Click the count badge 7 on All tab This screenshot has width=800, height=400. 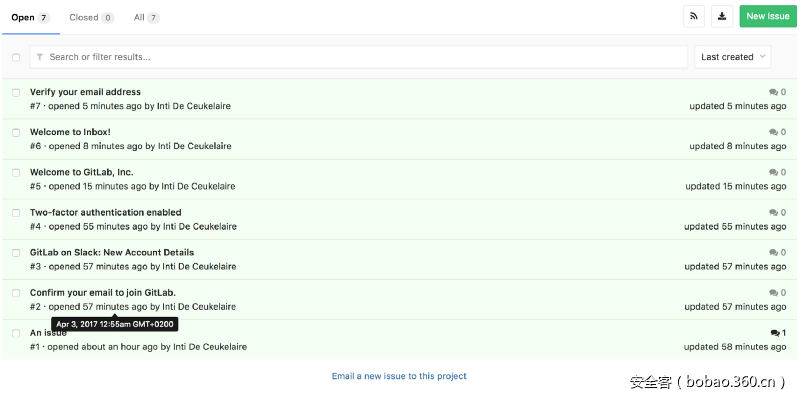tap(153, 18)
